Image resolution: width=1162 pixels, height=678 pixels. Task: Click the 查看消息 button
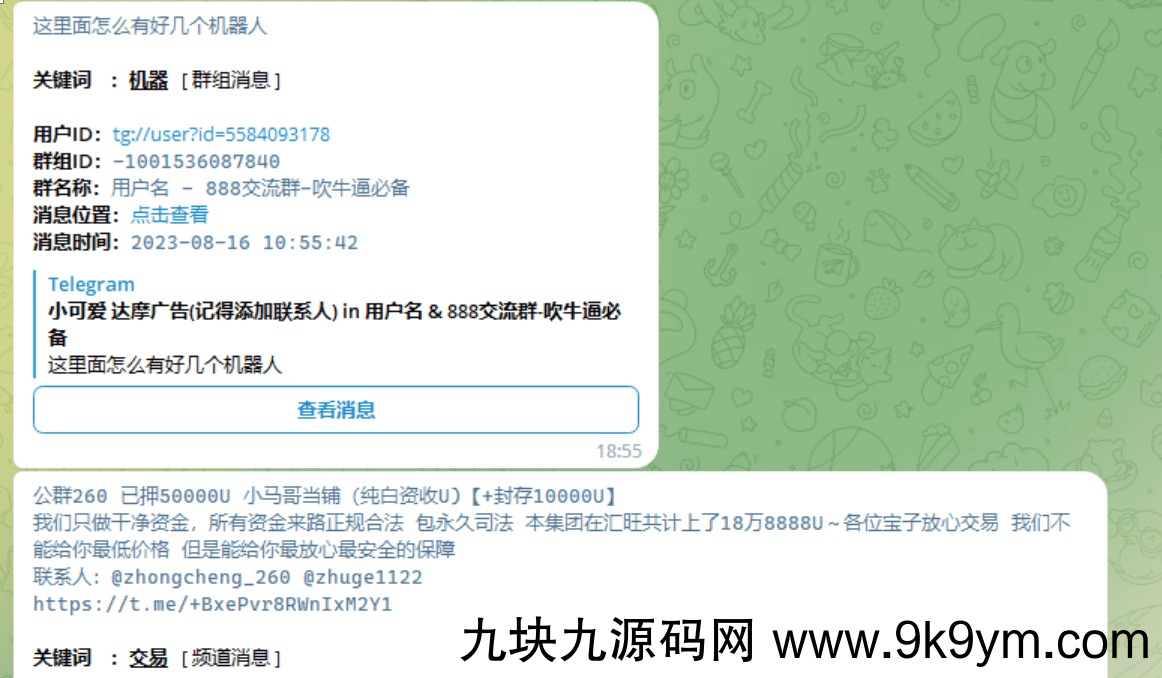[x=336, y=410]
